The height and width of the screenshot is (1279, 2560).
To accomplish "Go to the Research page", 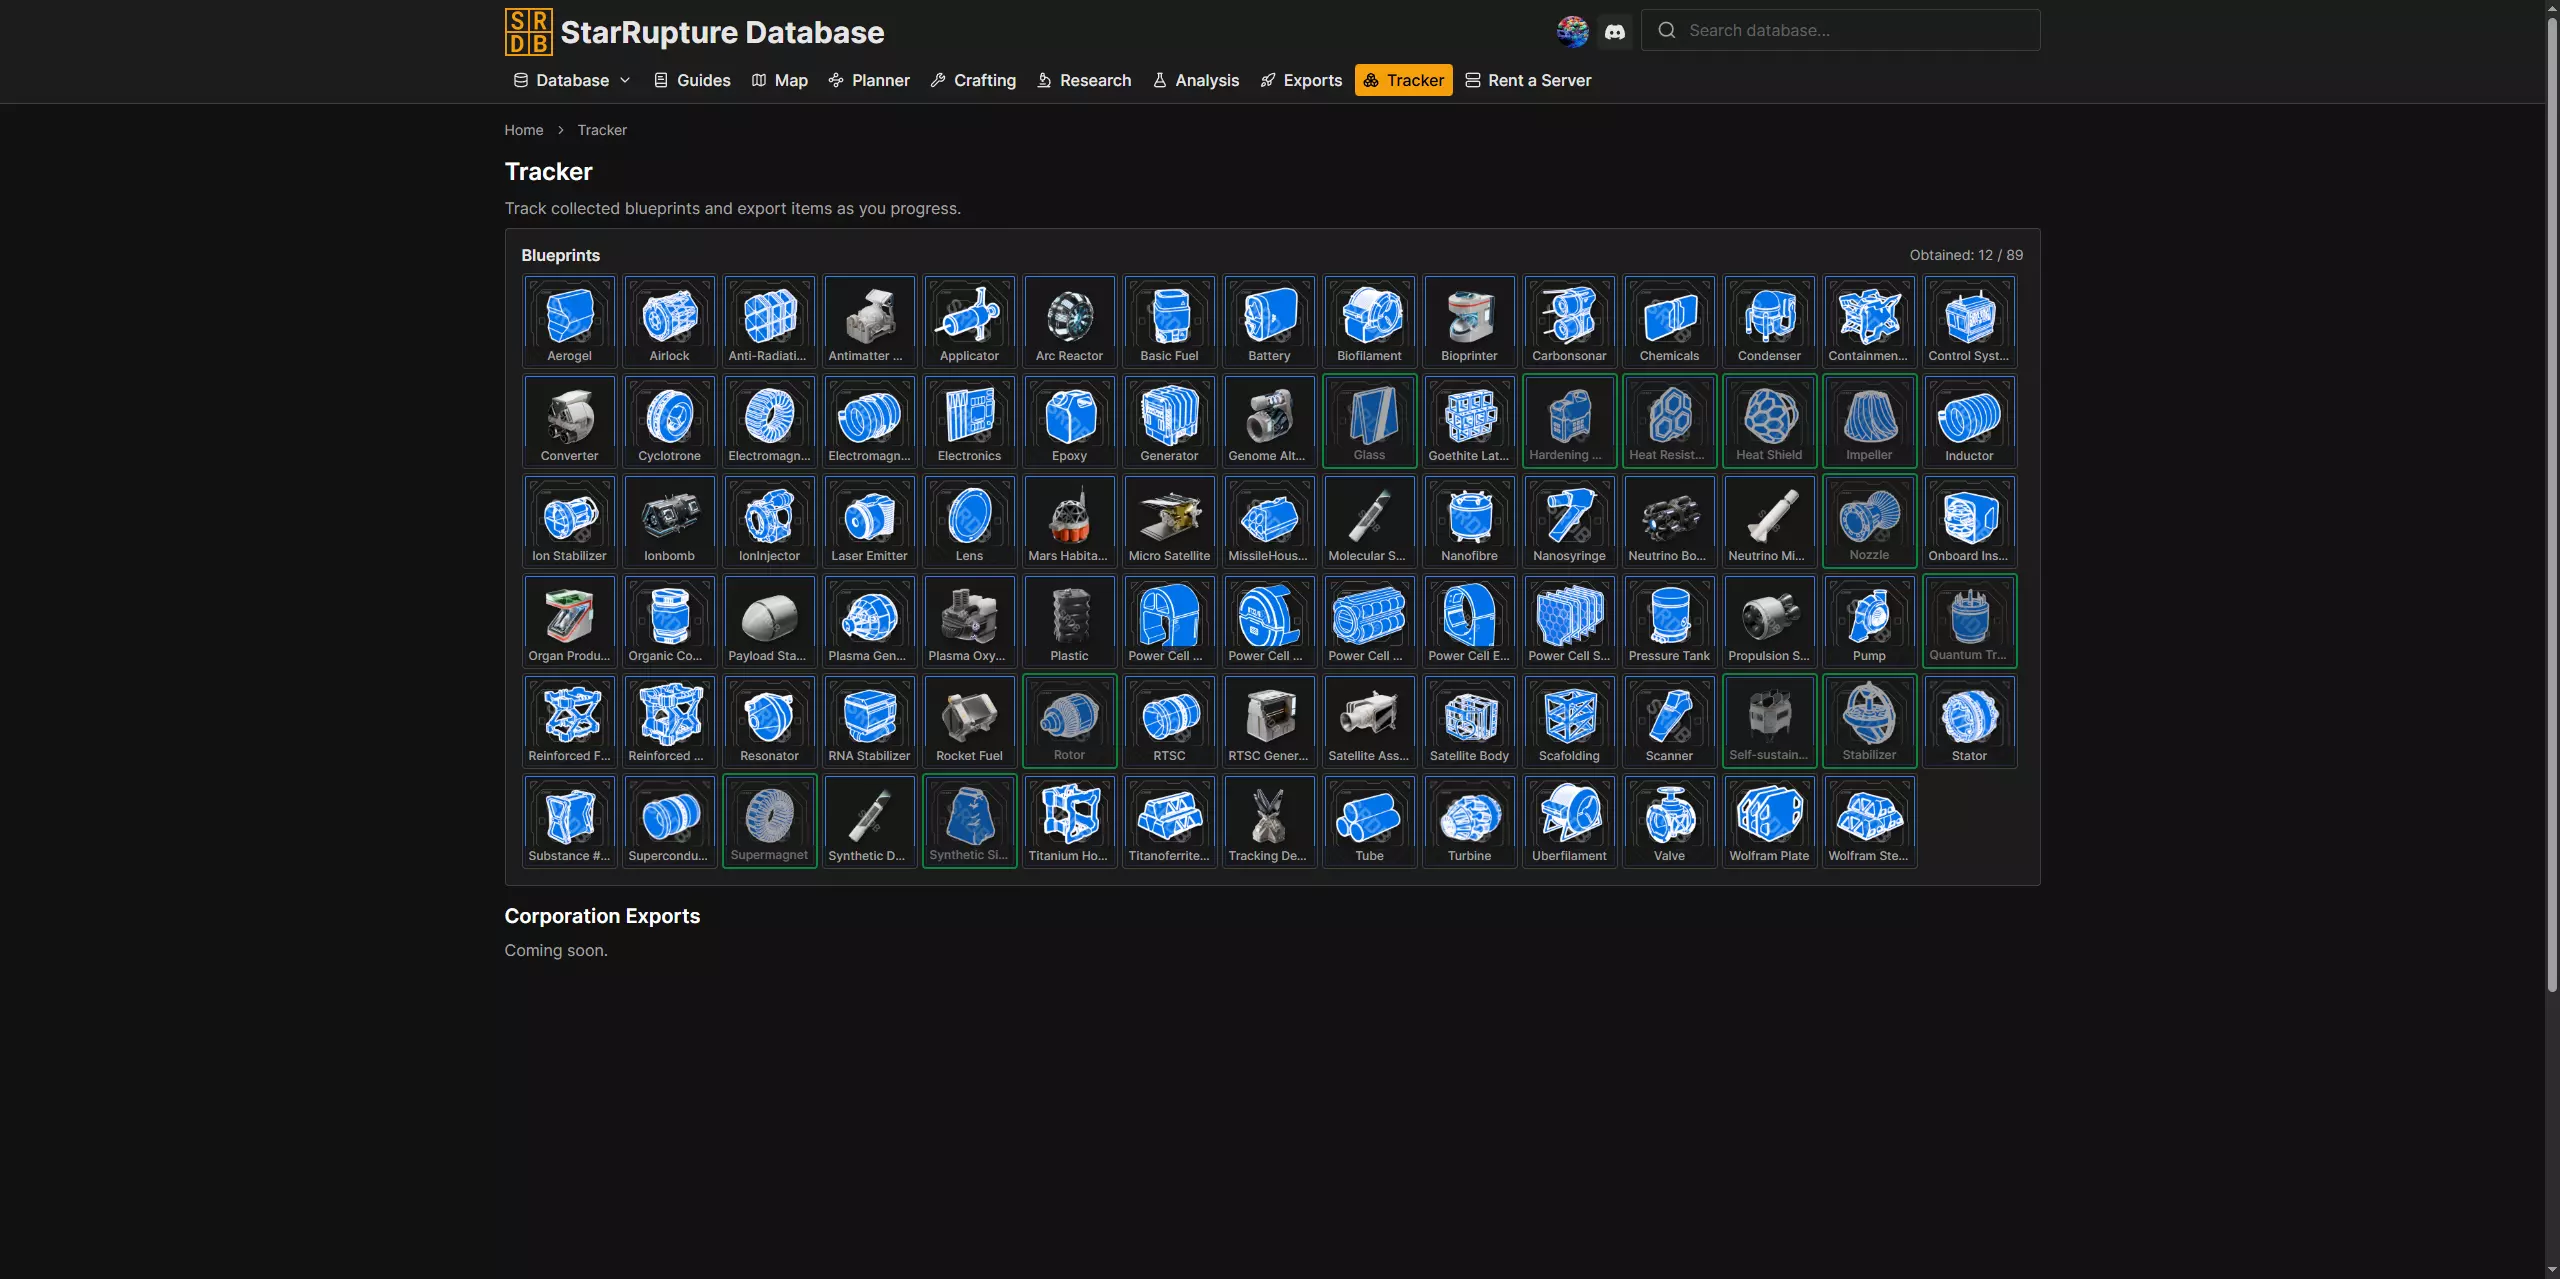I will point(1084,80).
